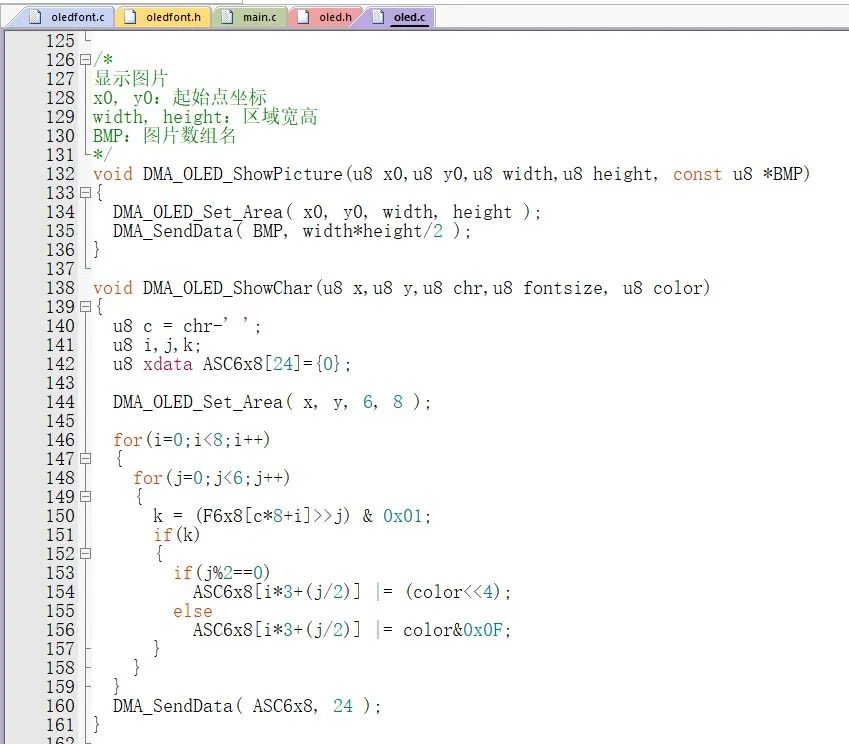849x744 pixels.
Task: Click the '显示图片' comment on line 127
Action: click(x=130, y=79)
